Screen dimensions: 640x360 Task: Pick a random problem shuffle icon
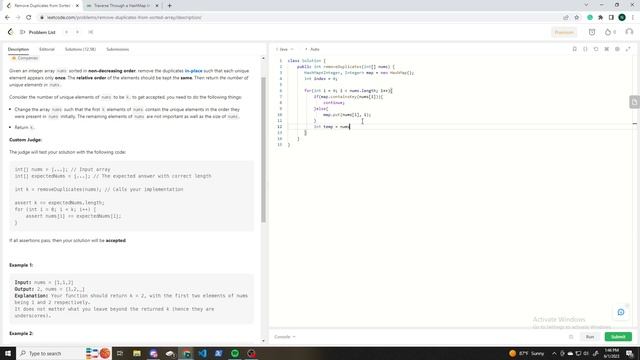coord(91,32)
